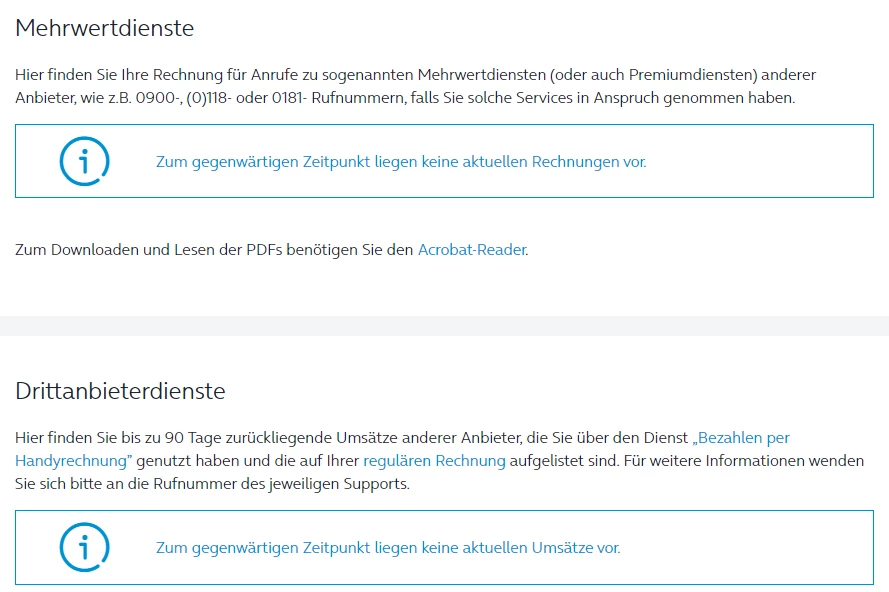
Task: Click the Mehrwertdienste section heading
Action: coord(104,28)
